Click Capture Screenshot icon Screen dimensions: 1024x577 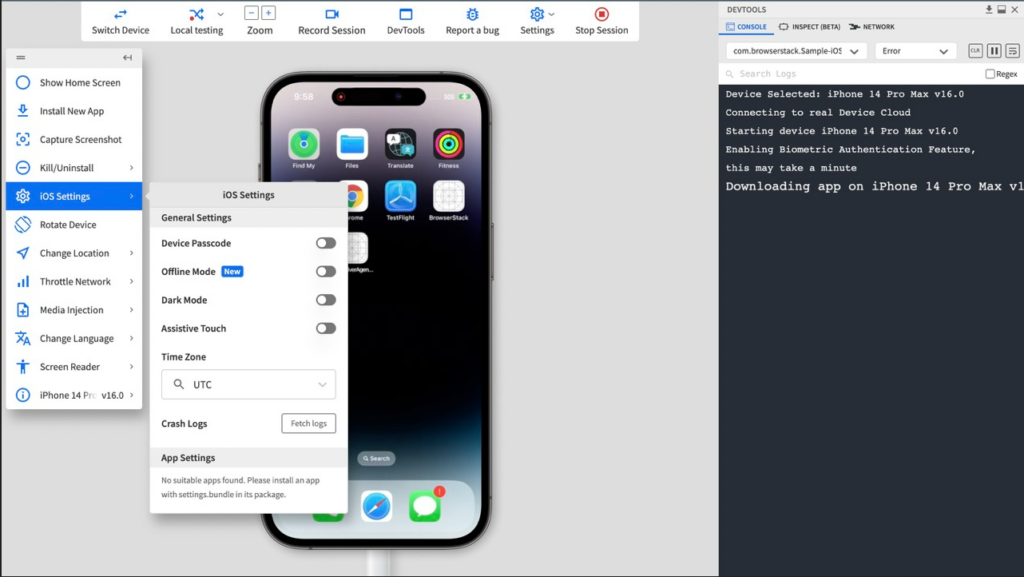[x=23, y=139]
